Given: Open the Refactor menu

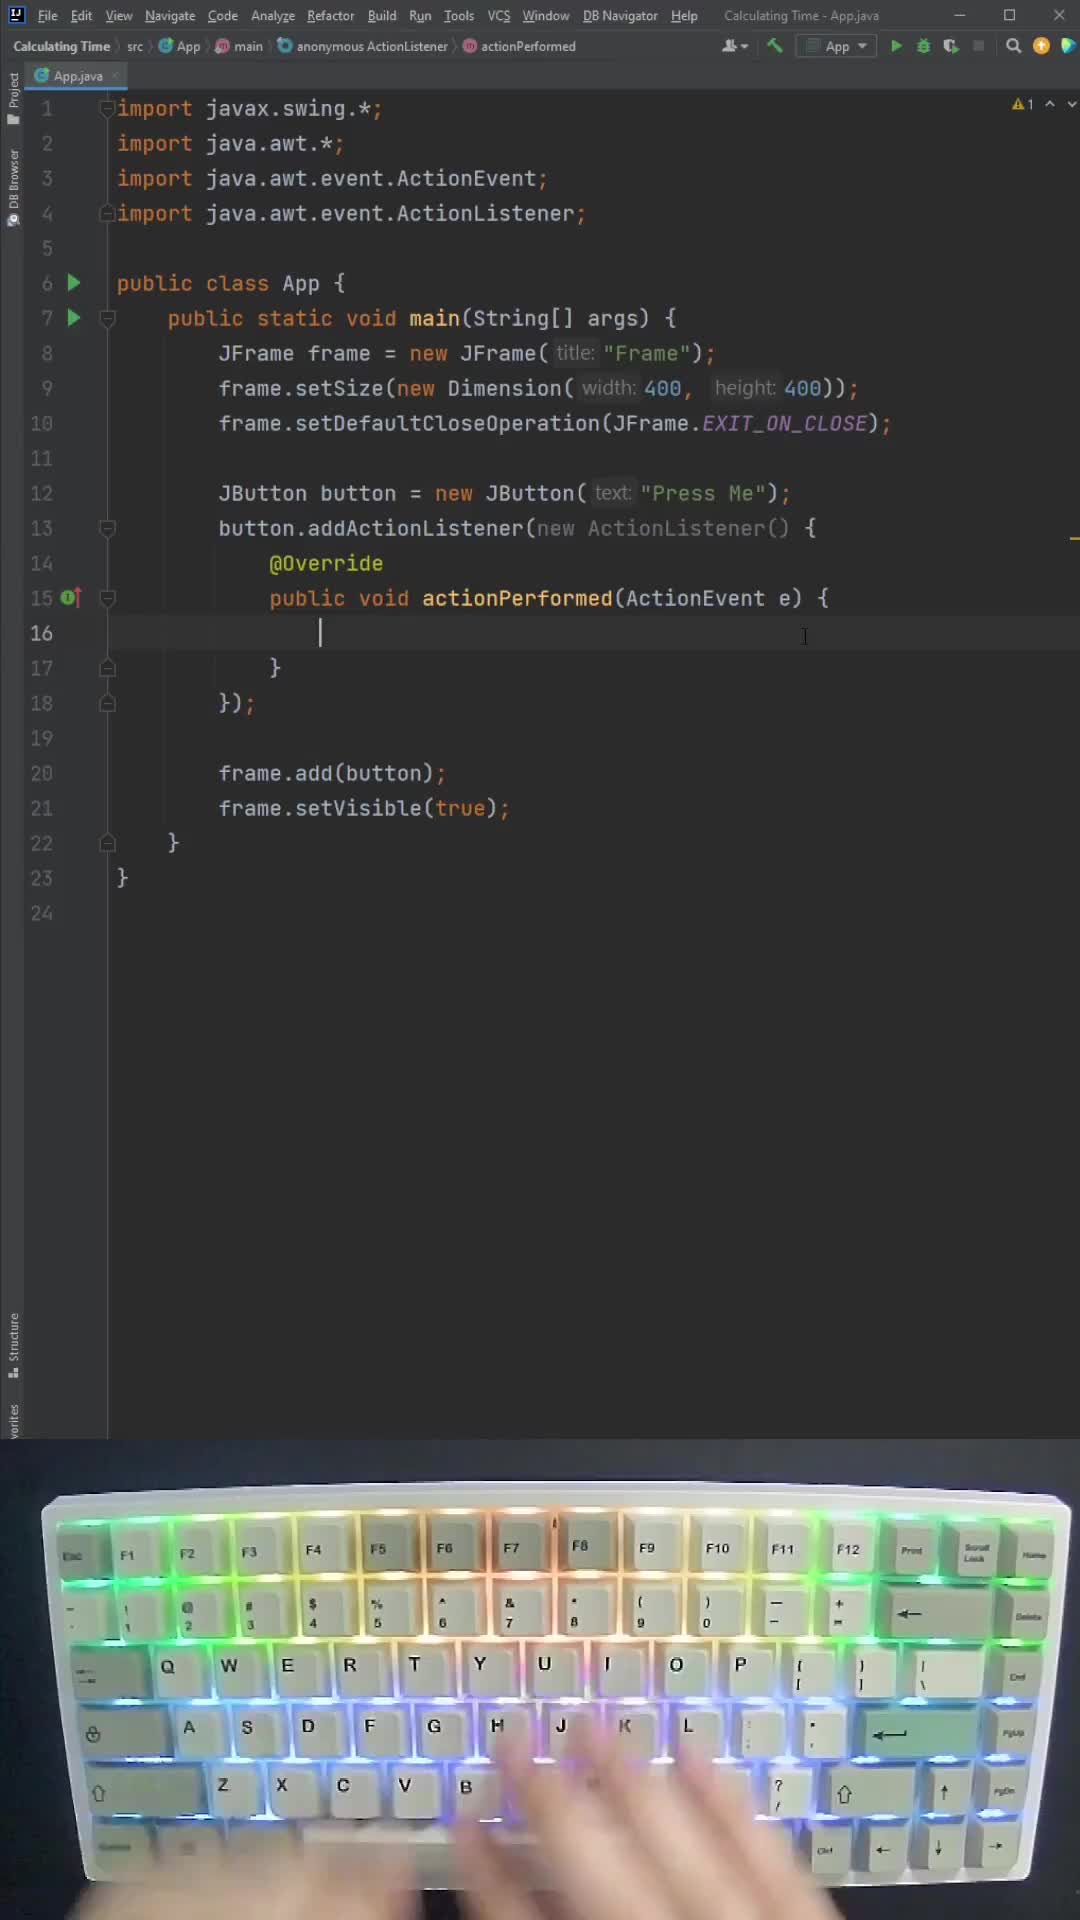Looking at the screenshot, I should coord(330,16).
